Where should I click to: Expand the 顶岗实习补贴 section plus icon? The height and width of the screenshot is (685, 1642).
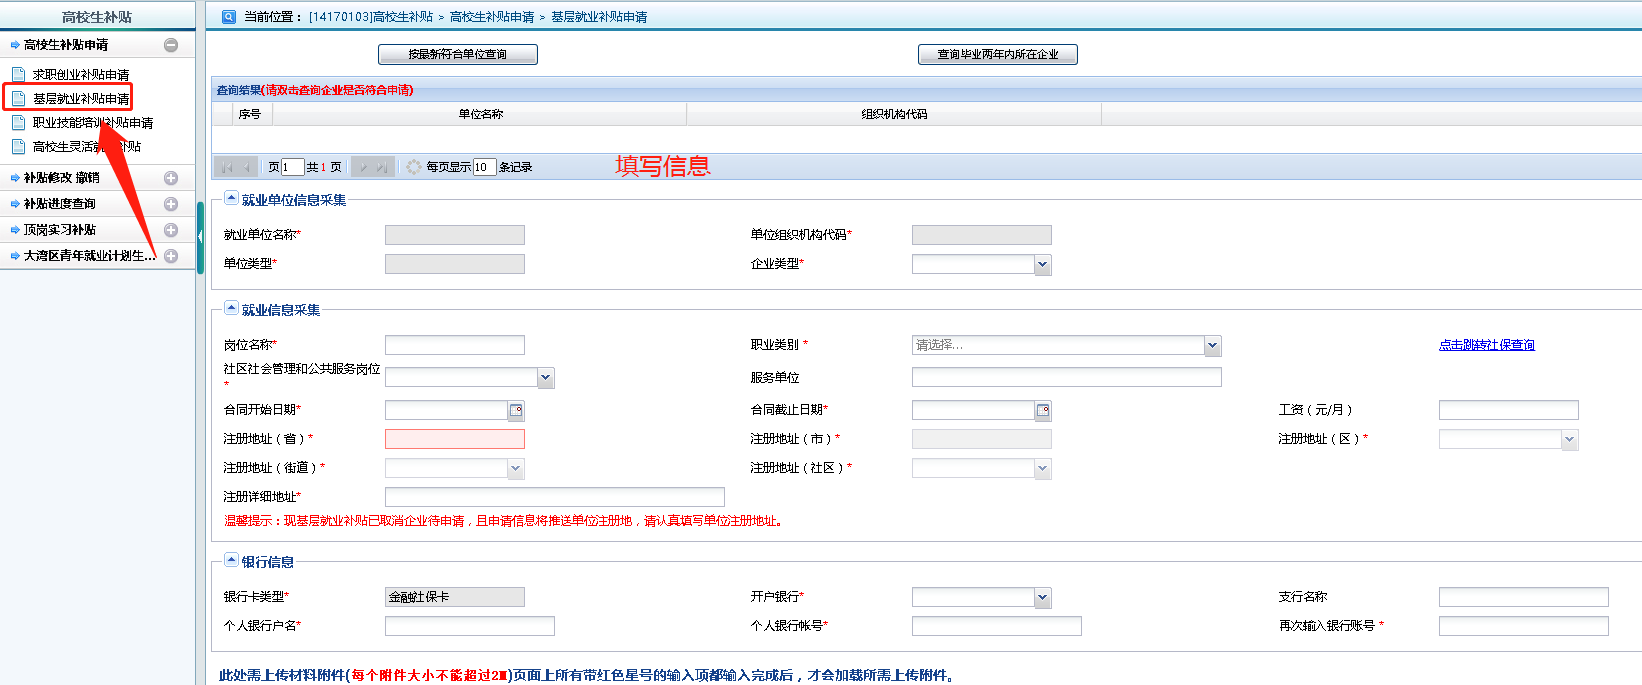pos(171,230)
